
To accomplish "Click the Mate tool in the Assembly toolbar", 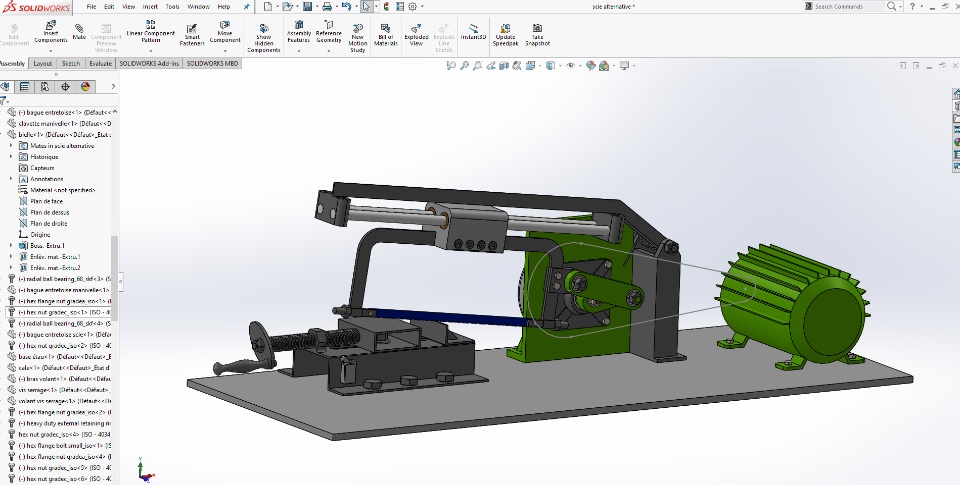I will point(79,32).
